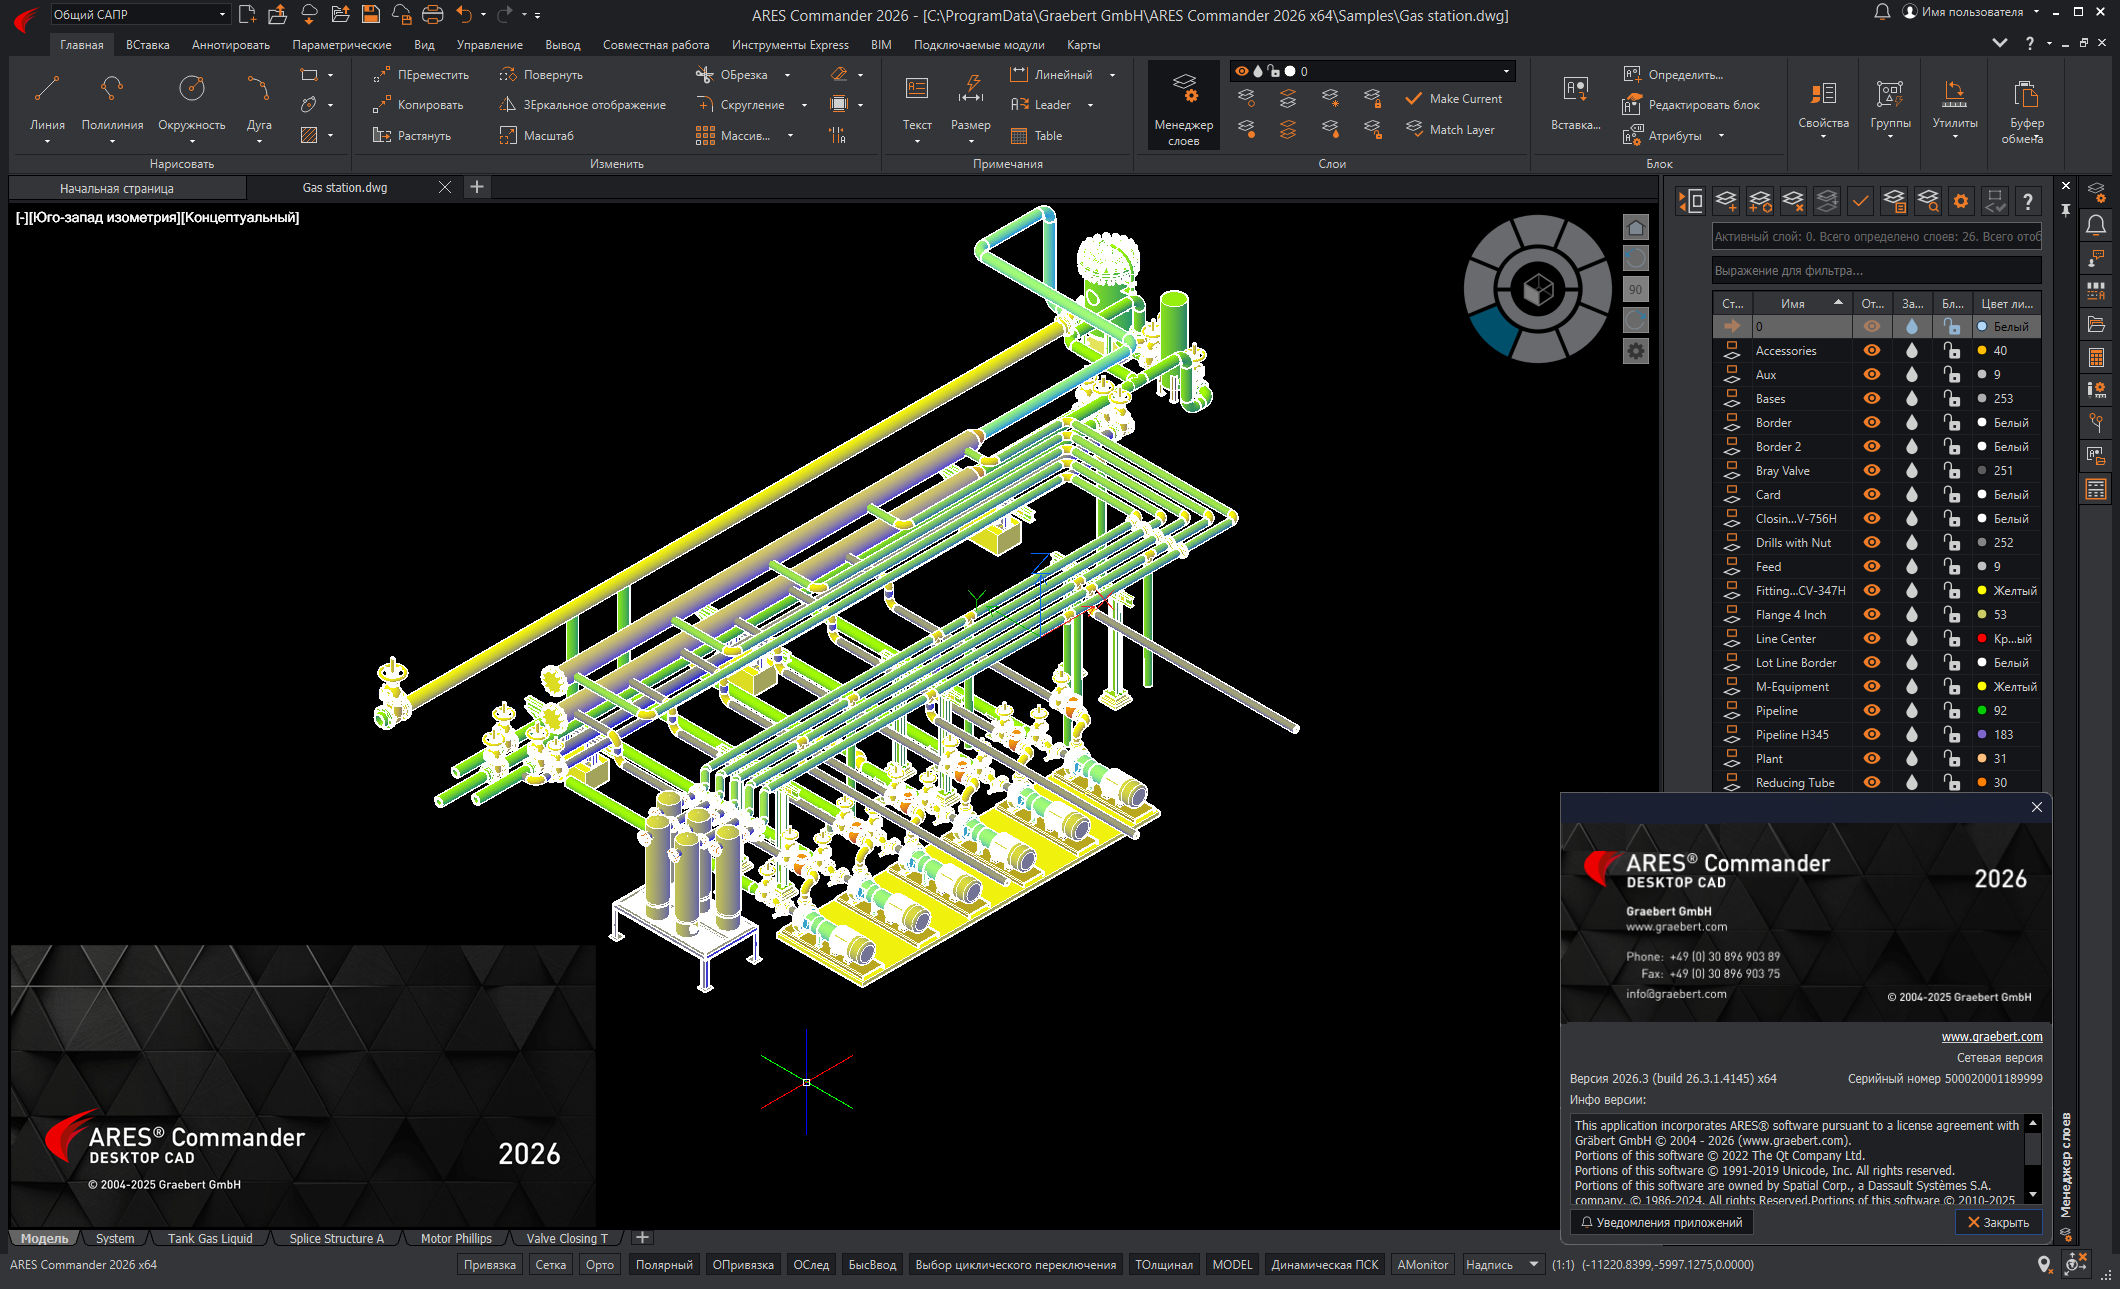
Task: Expand the workspace selector dropdown
Action: [222, 14]
